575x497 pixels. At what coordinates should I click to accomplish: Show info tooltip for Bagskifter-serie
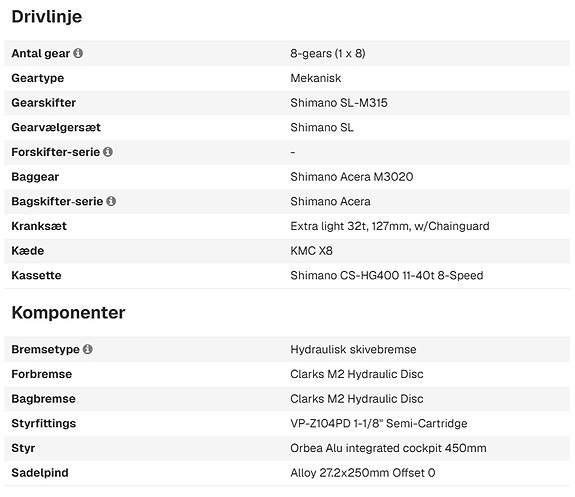[x=111, y=201]
